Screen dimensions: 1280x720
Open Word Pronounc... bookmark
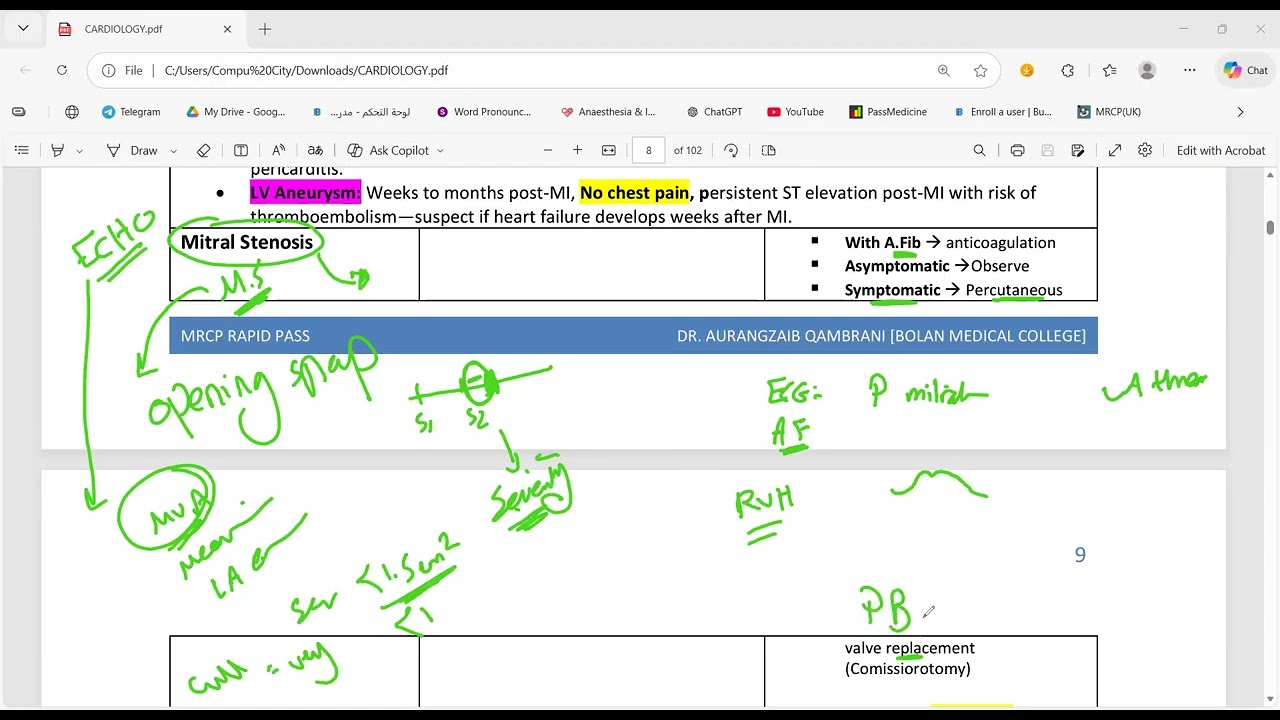[x=484, y=112]
